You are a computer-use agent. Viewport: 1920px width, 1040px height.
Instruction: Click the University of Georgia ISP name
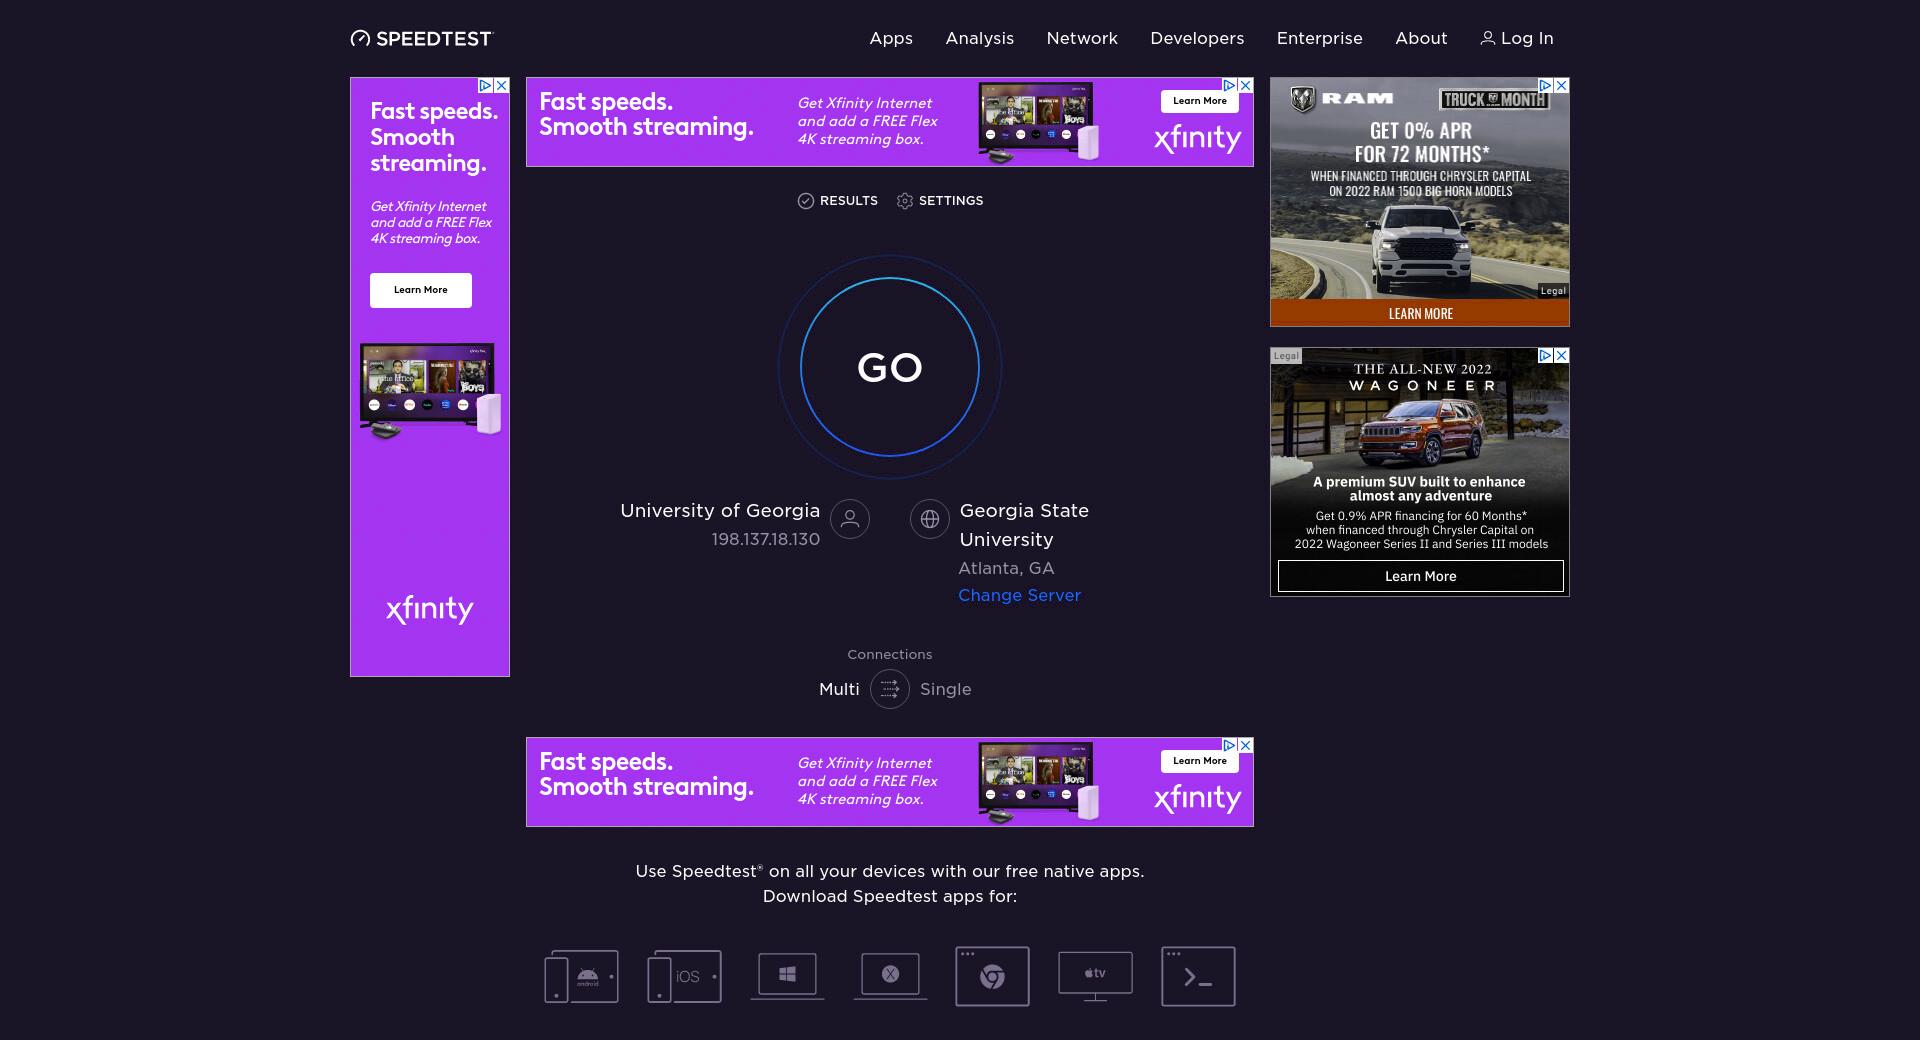coord(720,511)
